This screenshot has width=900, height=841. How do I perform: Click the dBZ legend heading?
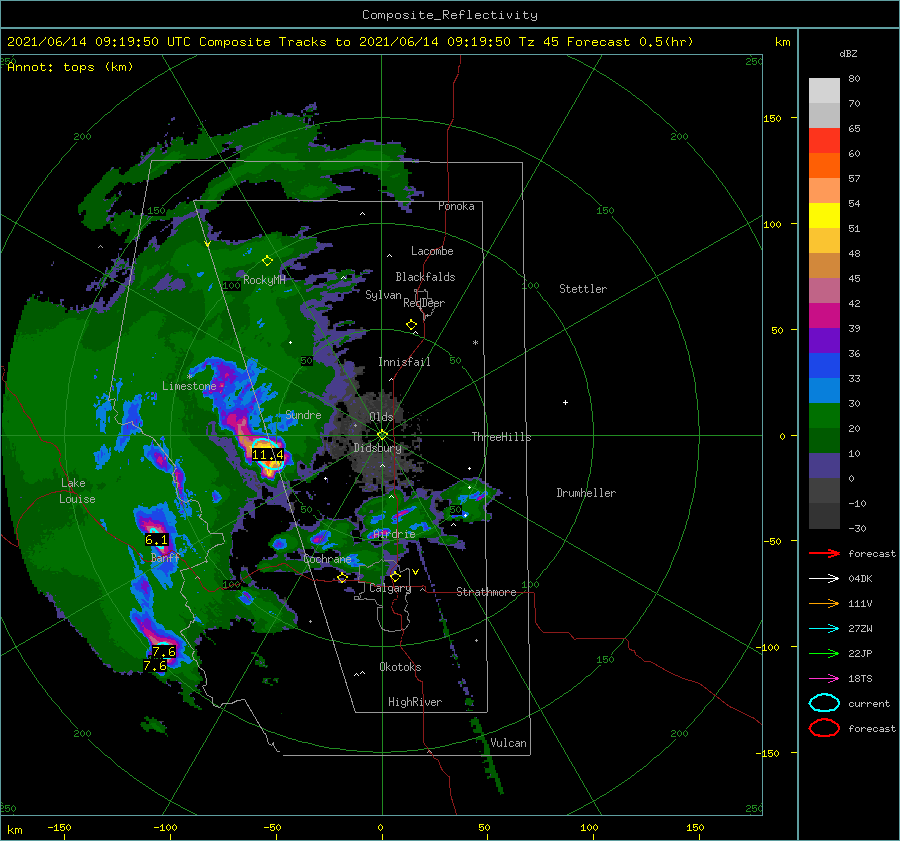[x=848, y=53]
